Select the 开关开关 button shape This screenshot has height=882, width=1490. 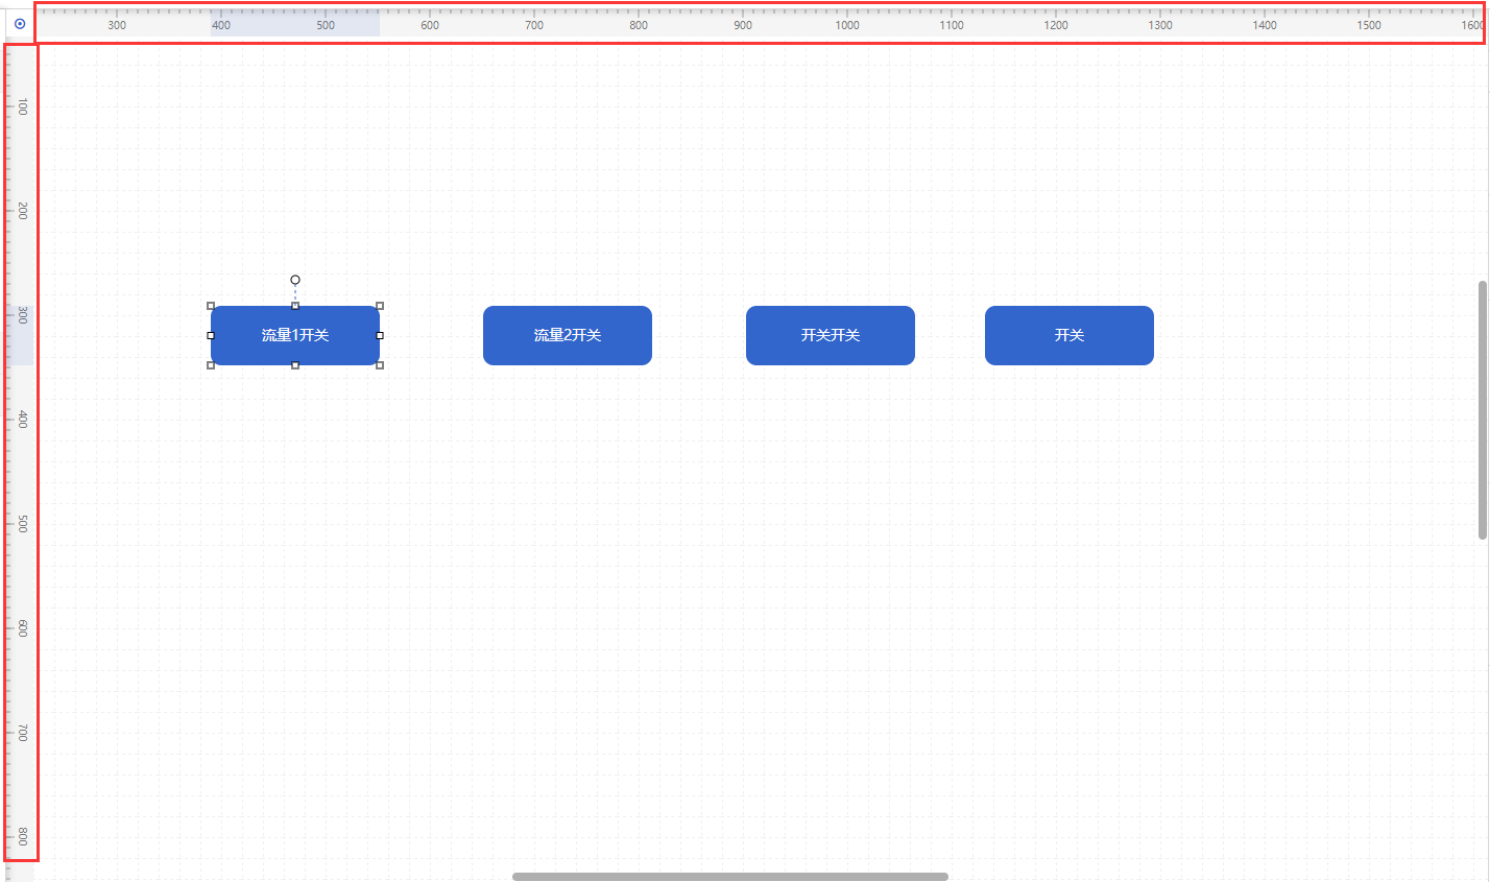point(830,335)
